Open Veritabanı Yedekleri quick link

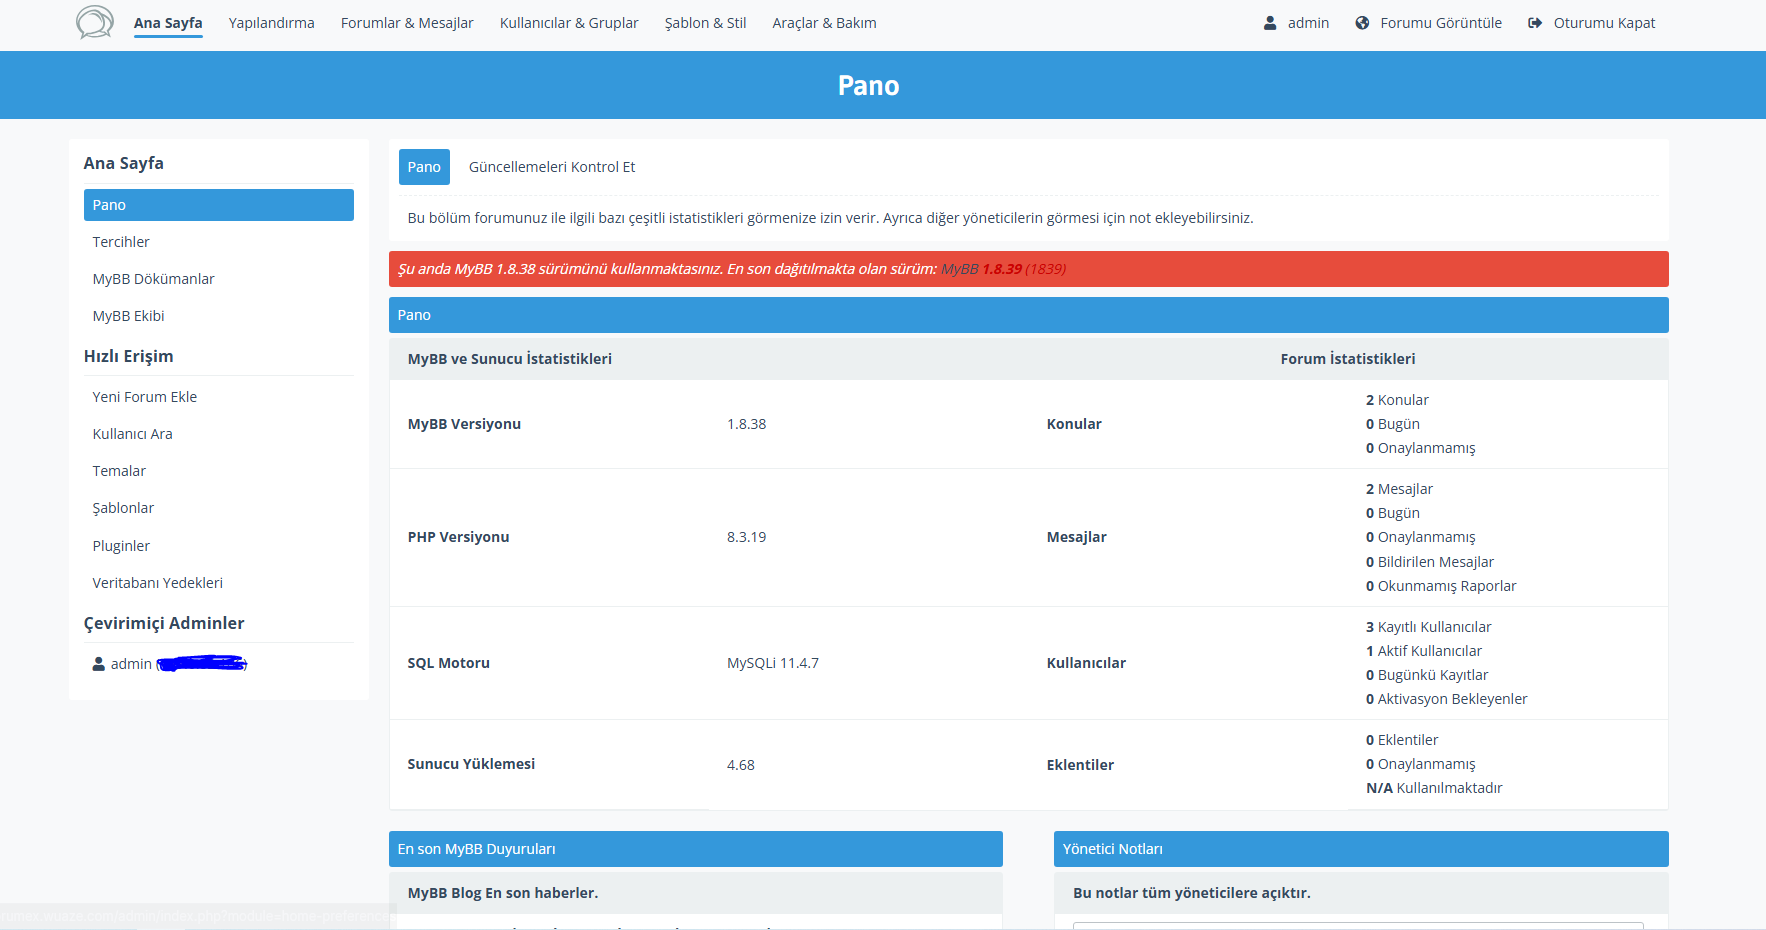tap(158, 583)
